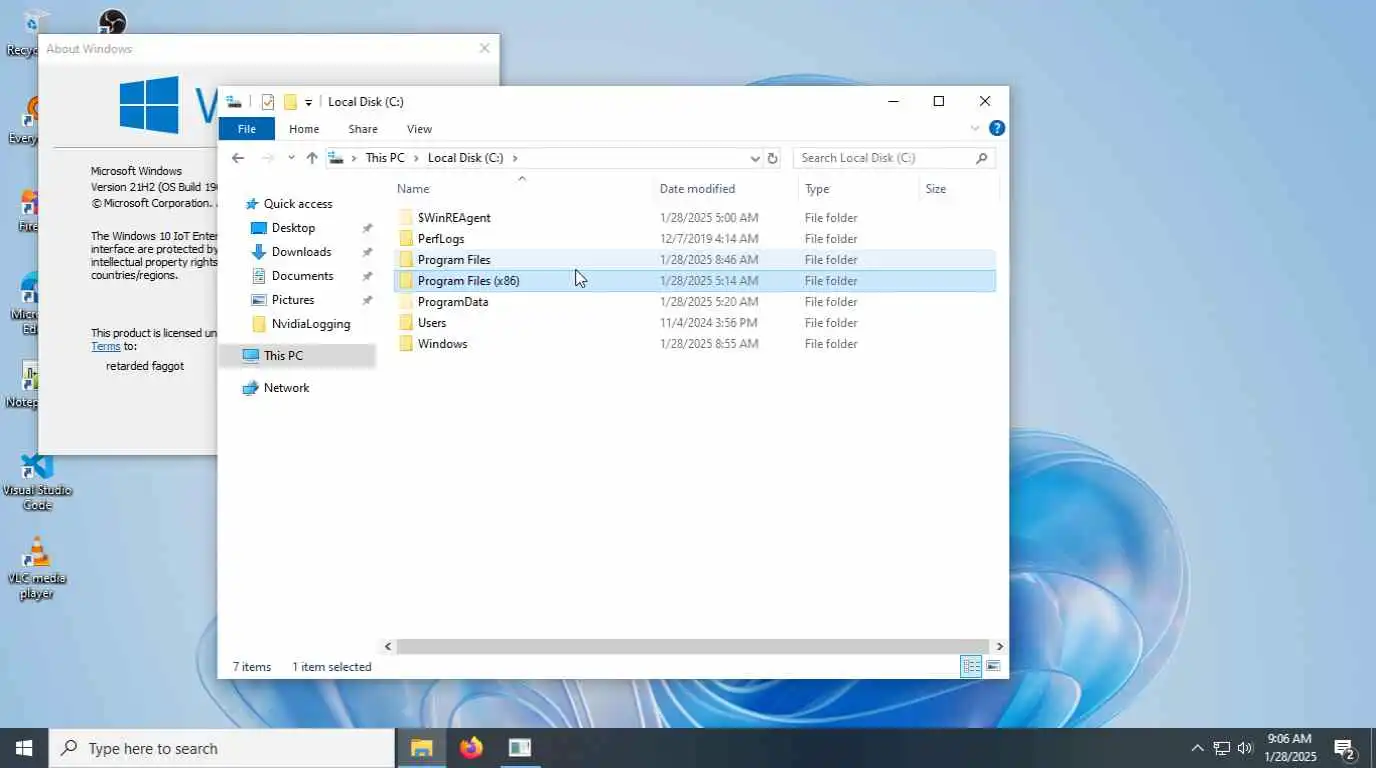Go up one level with Up arrow
The height and width of the screenshot is (768, 1376).
pos(312,158)
